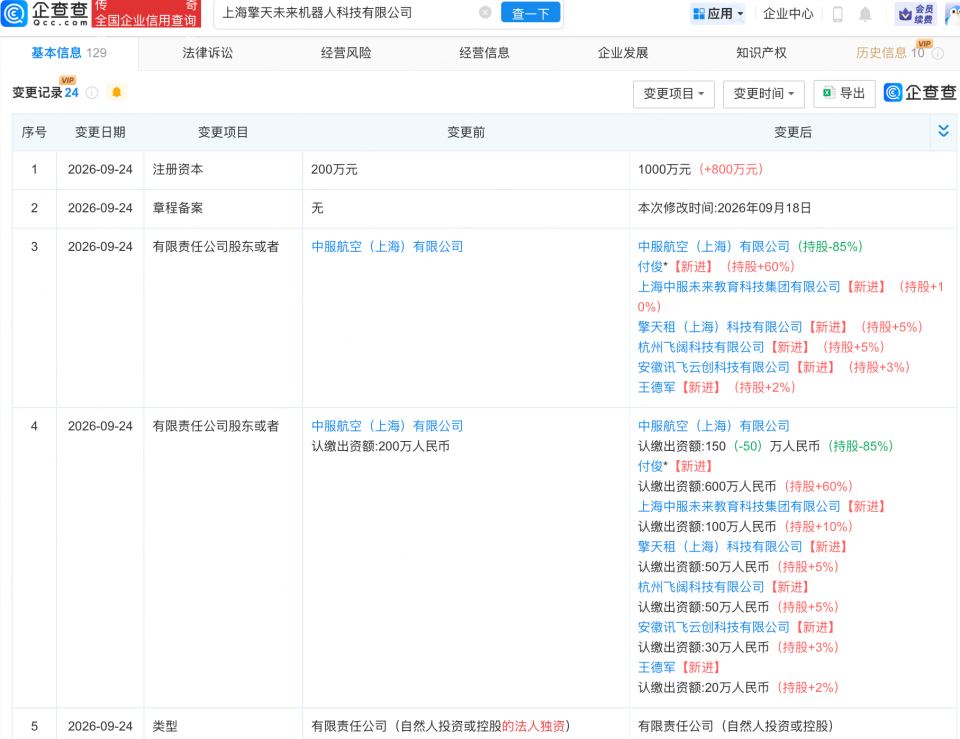Click info icon beside 历史信息 tab
Screen dimensions: 960x739
point(937,53)
